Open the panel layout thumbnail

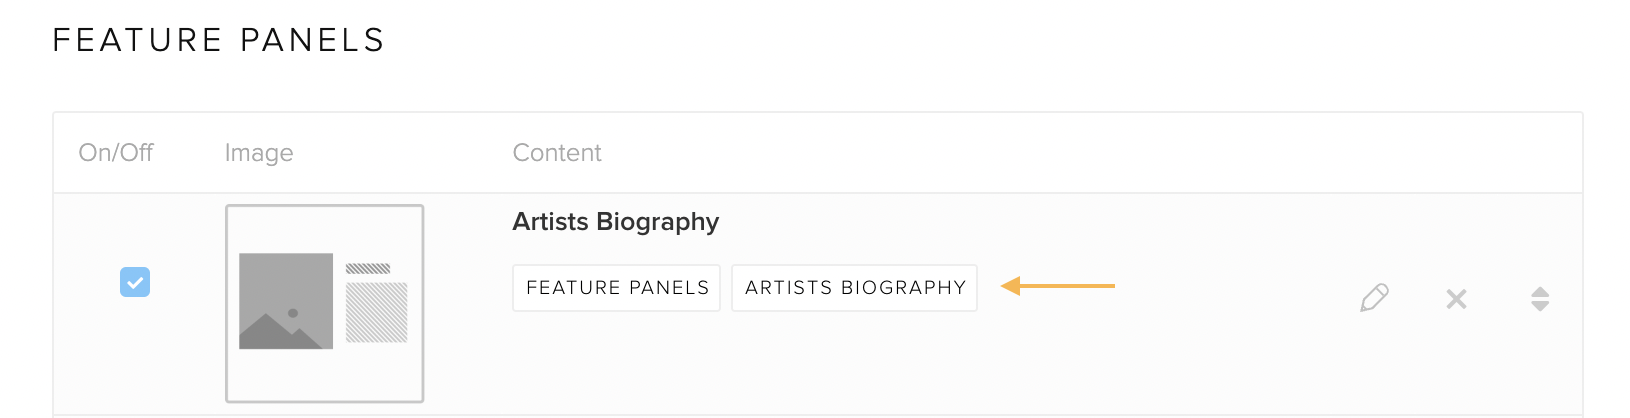pyautogui.click(x=325, y=303)
